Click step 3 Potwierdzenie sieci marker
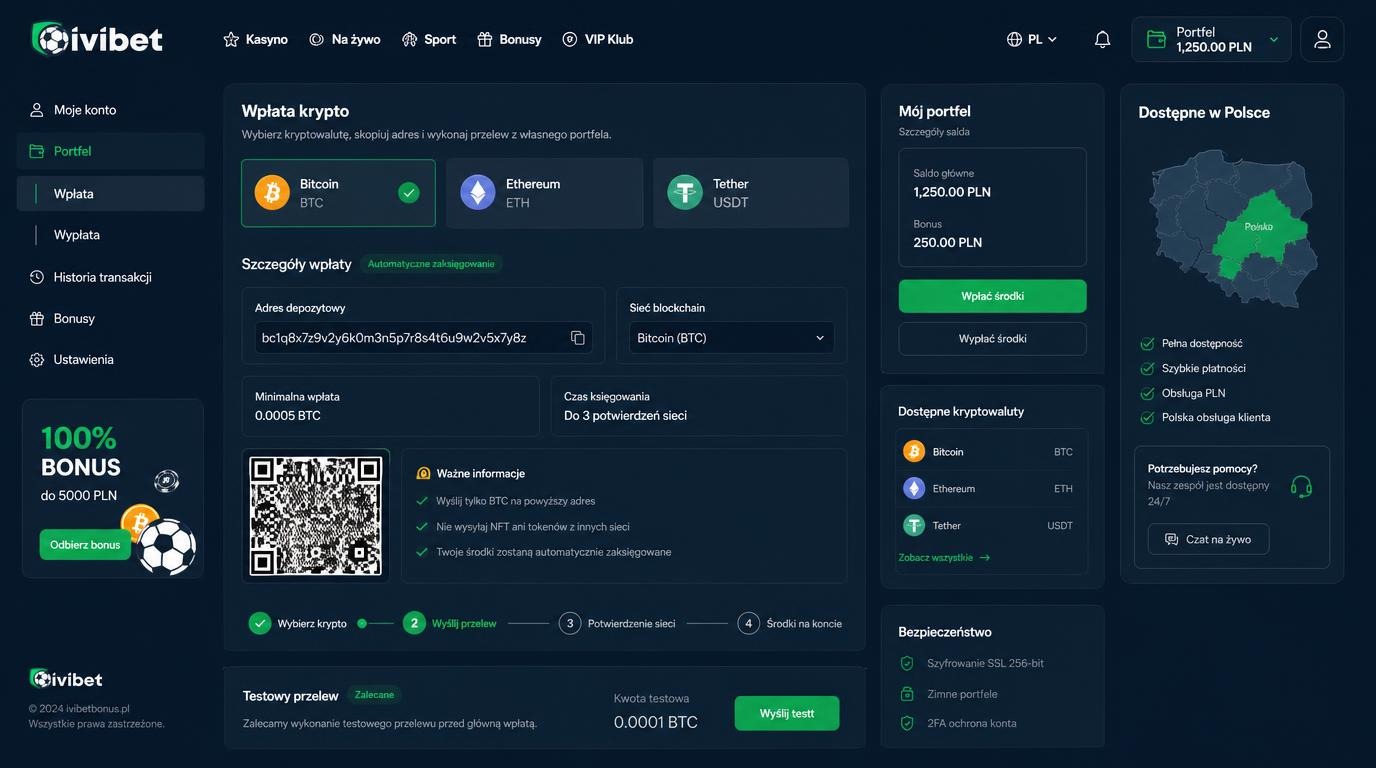Screen dimensions: 1376x768 point(570,623)
